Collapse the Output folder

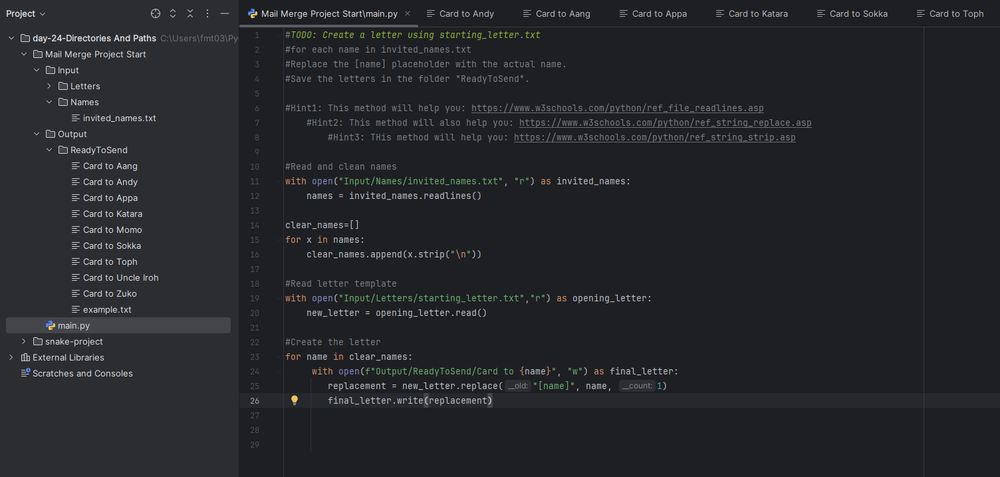(x=36, y=134)
